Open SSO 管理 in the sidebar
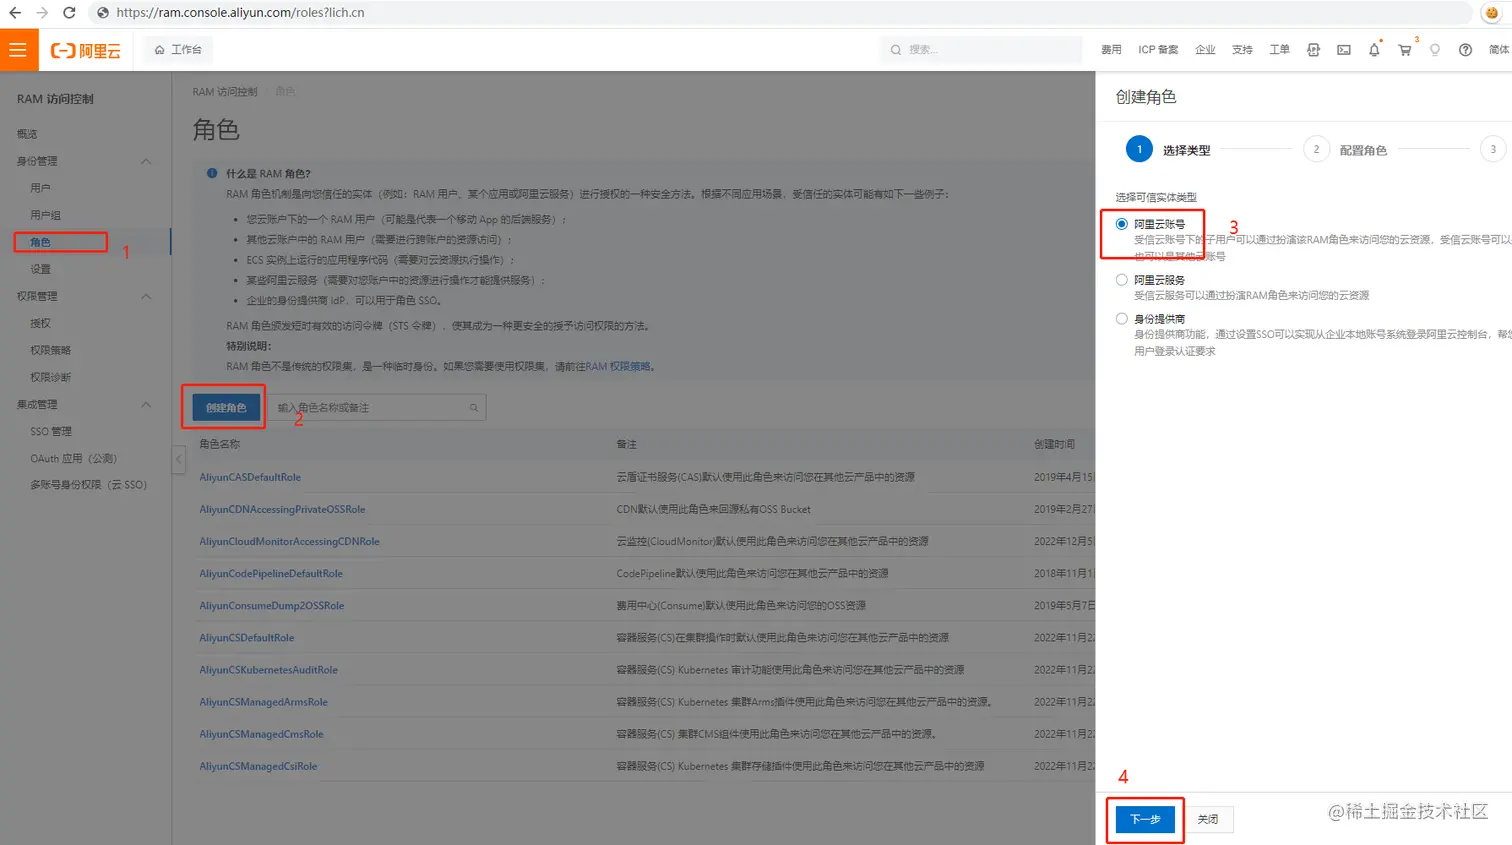Viewport: 1512px width, 845px height. point(51,431)
